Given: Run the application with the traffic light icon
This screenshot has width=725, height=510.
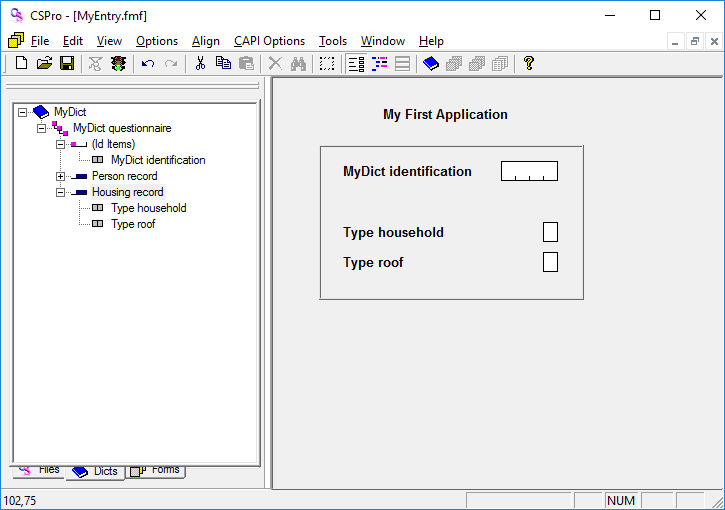Looking at the screenshot, I should pyautogui.click(x=118, y=63).
